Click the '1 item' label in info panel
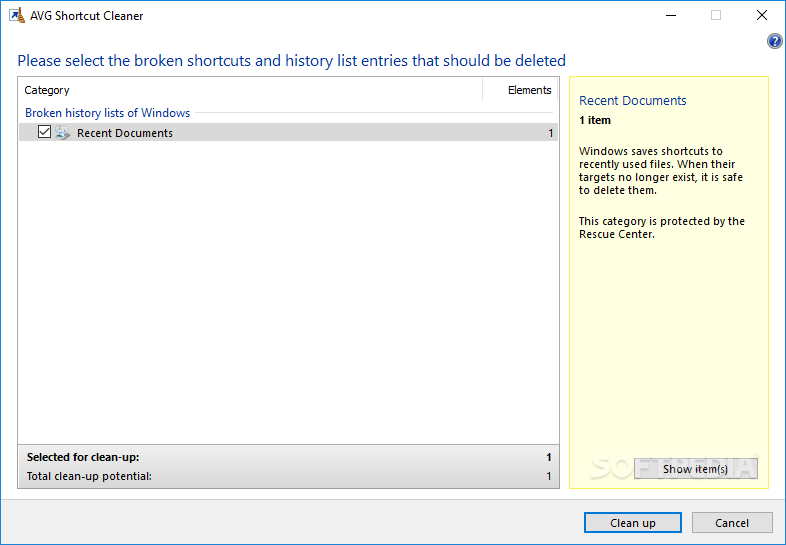The width and height of the screenshot is (786, 545). point(595,120)
